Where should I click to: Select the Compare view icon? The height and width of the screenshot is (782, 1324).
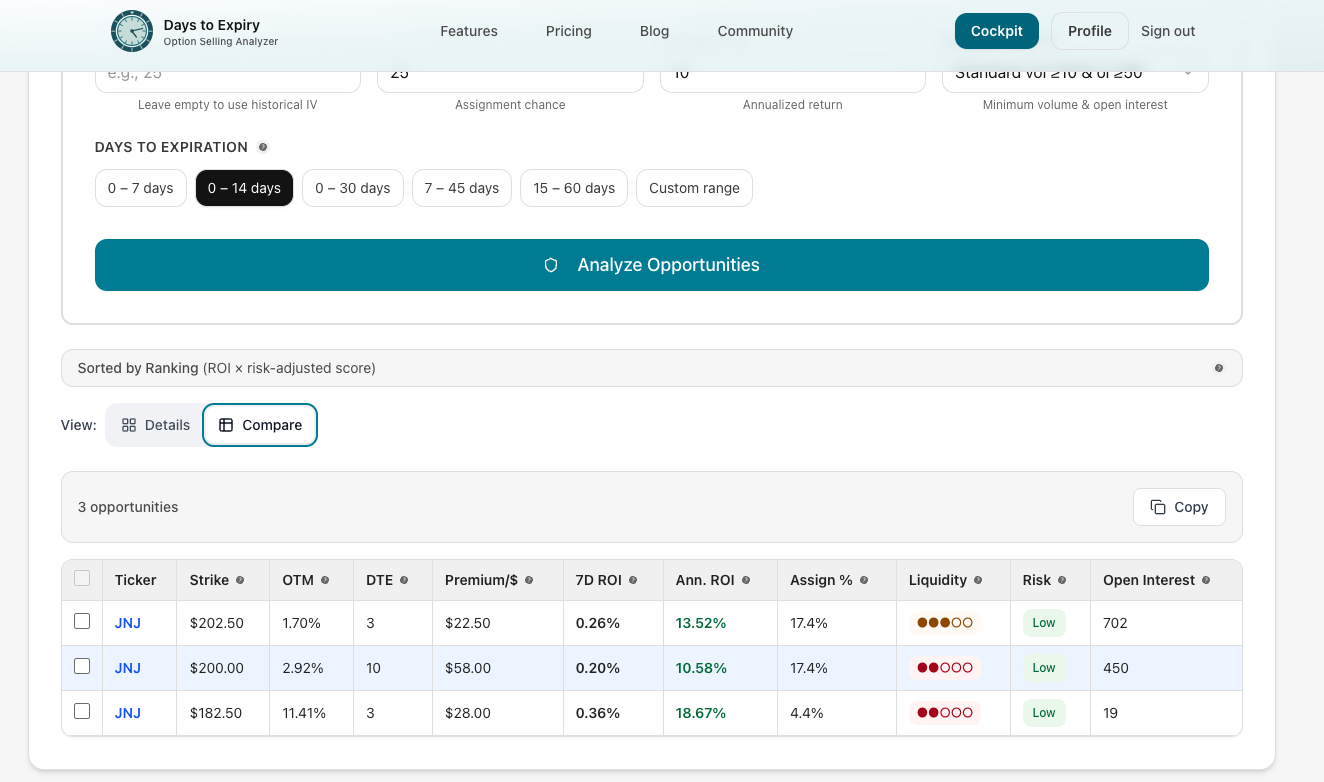(228, 424)
